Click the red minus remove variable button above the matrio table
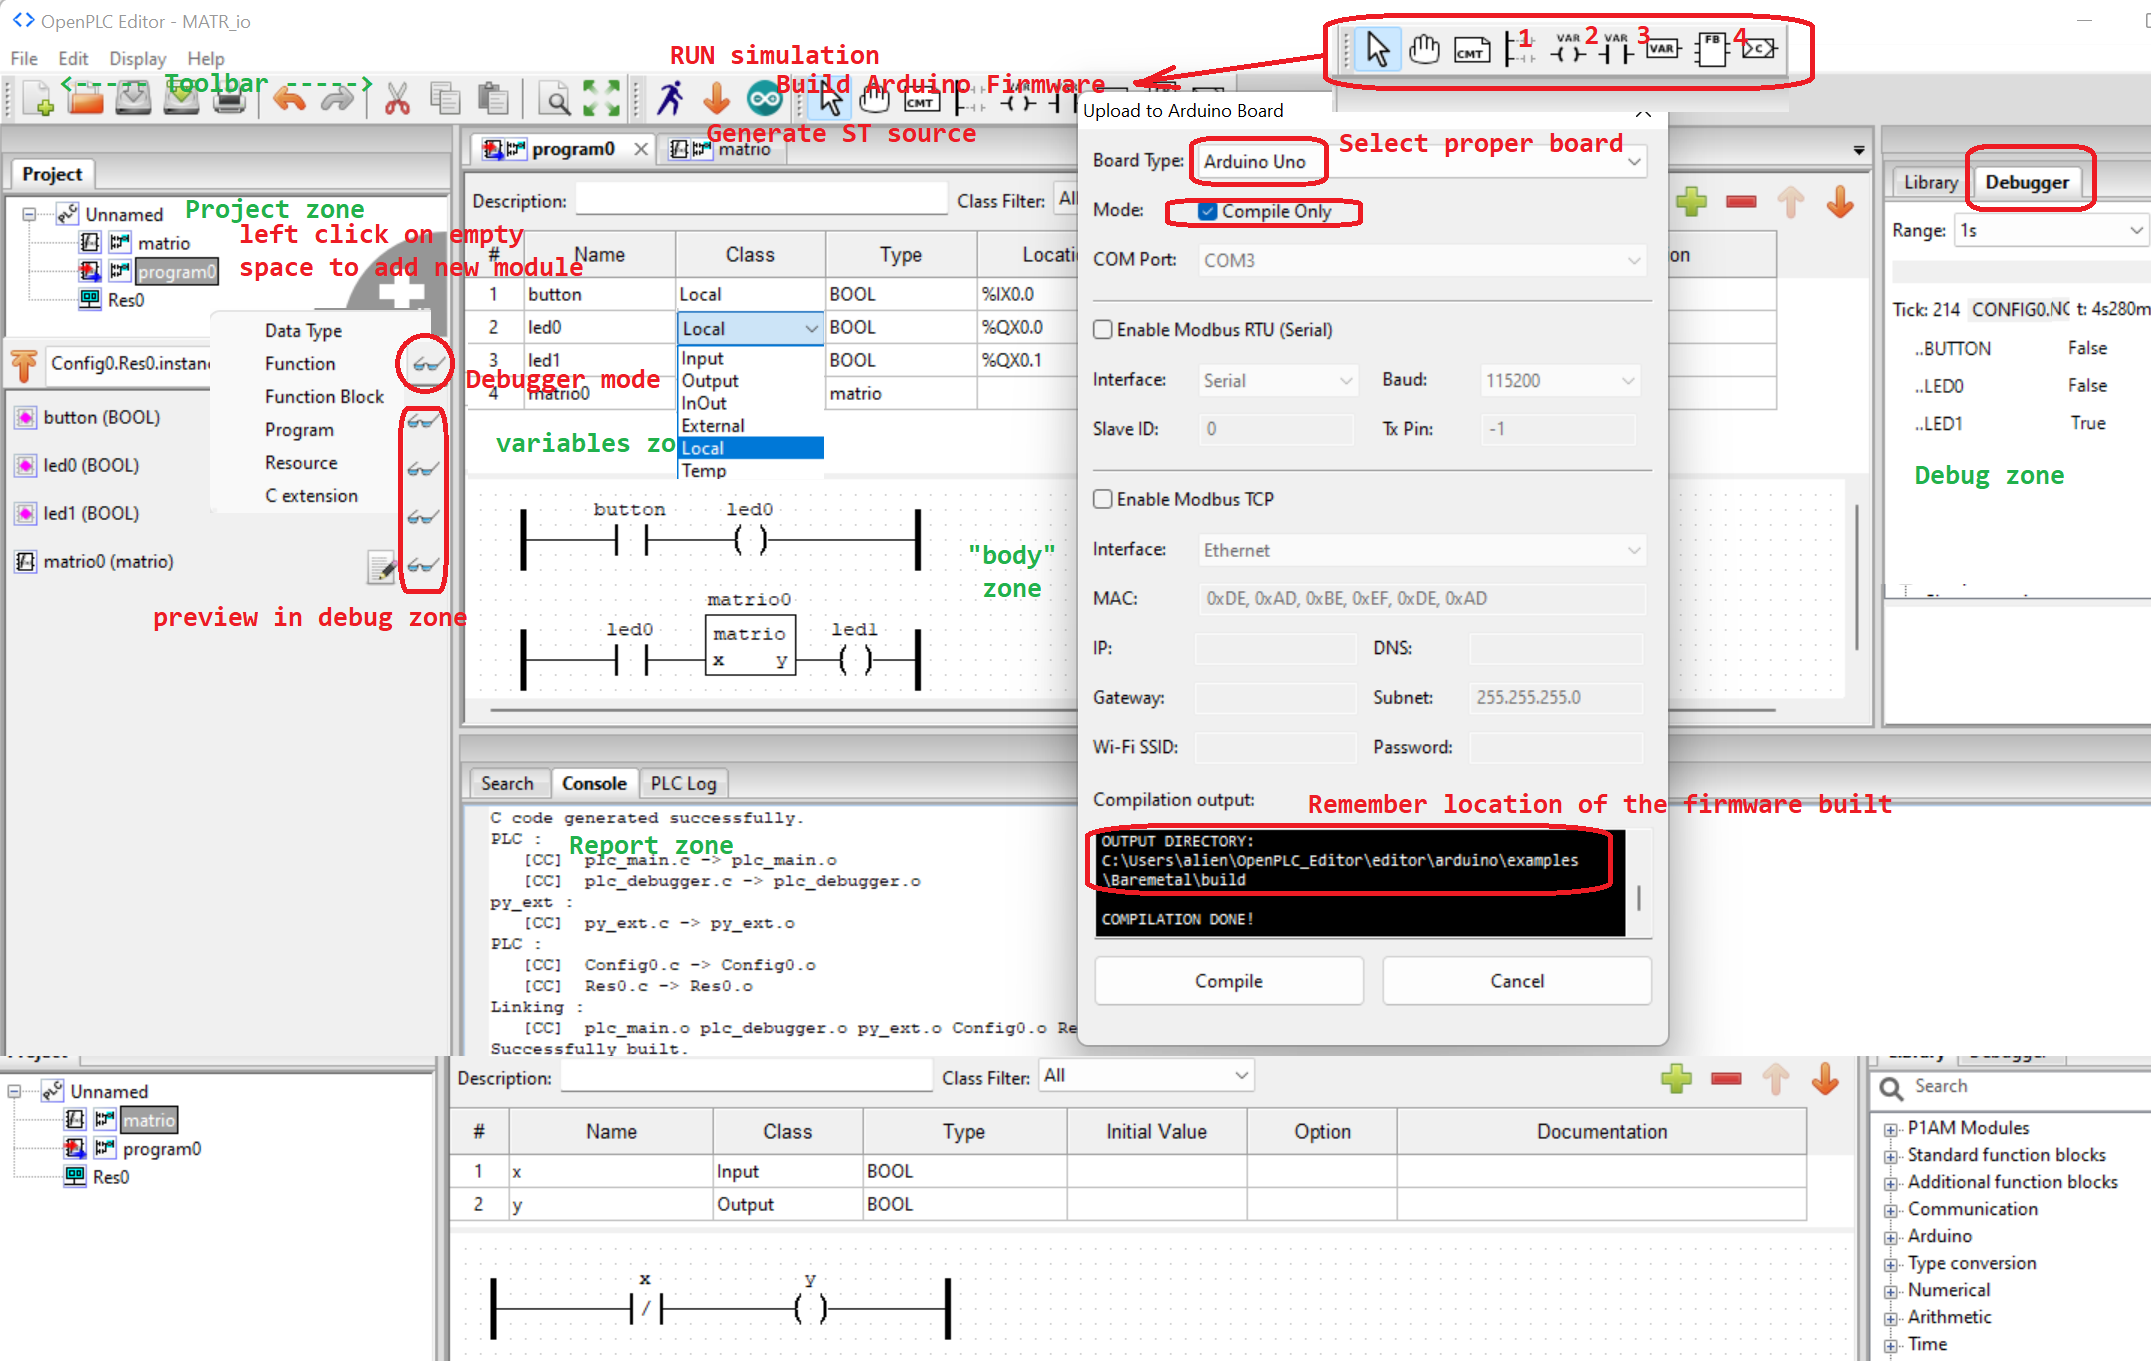 point(1726,1079)
